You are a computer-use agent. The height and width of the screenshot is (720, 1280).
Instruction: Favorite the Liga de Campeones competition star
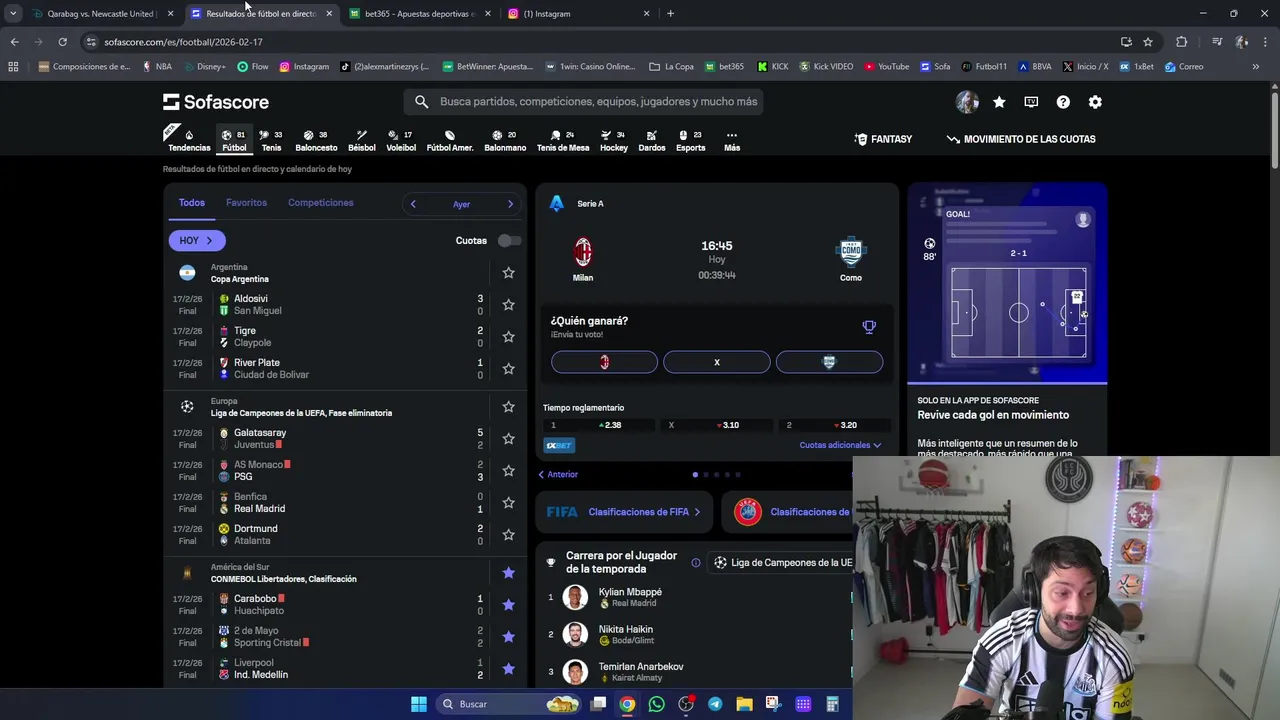point(508,407)
